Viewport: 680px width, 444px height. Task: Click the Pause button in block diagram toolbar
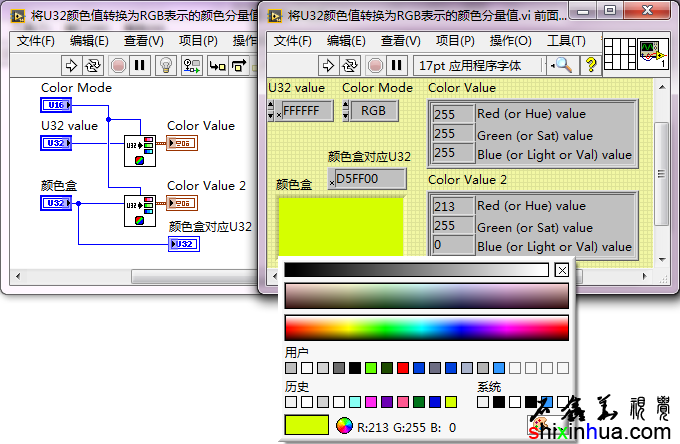[x=140, y=65]
